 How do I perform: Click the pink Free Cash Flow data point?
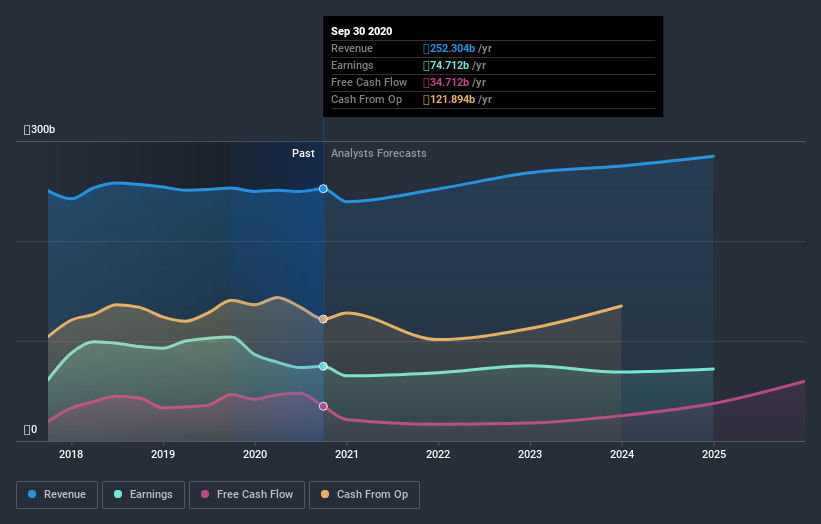(x=323, y=406)
